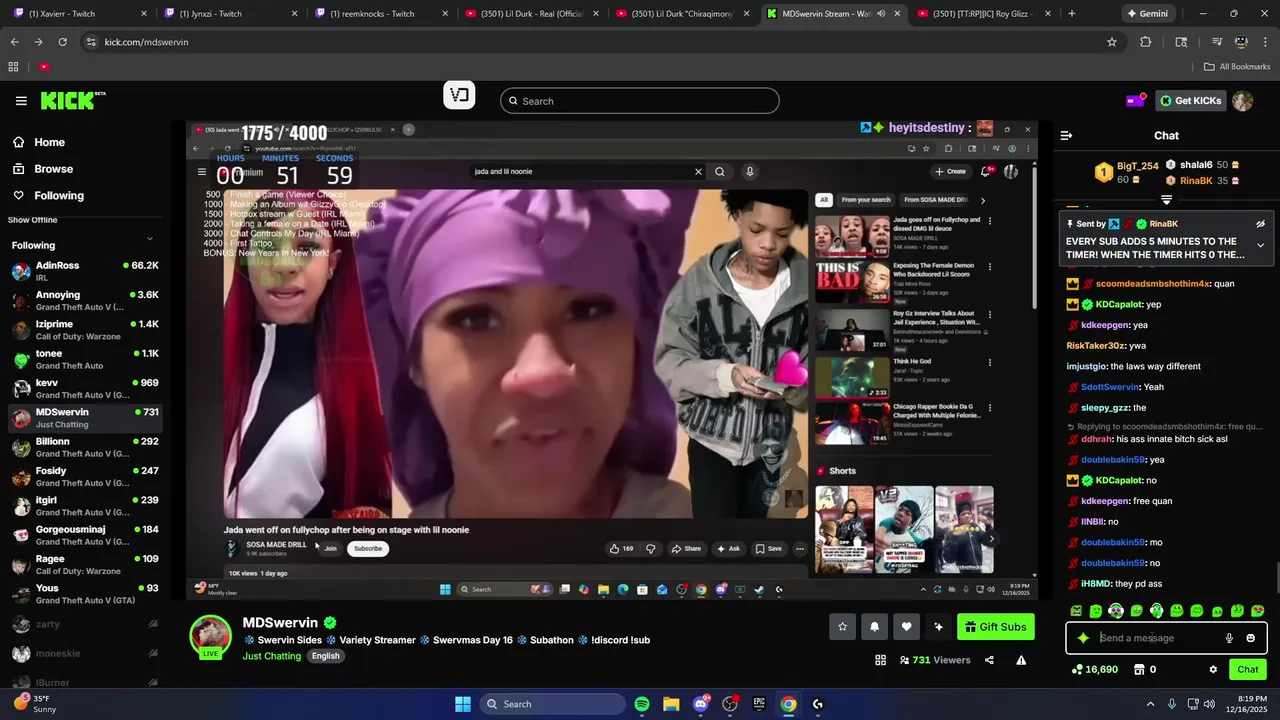Open Chrome extensions puzzle icon
This screenshot has height=720, width=1280.
pos(1146,42)
